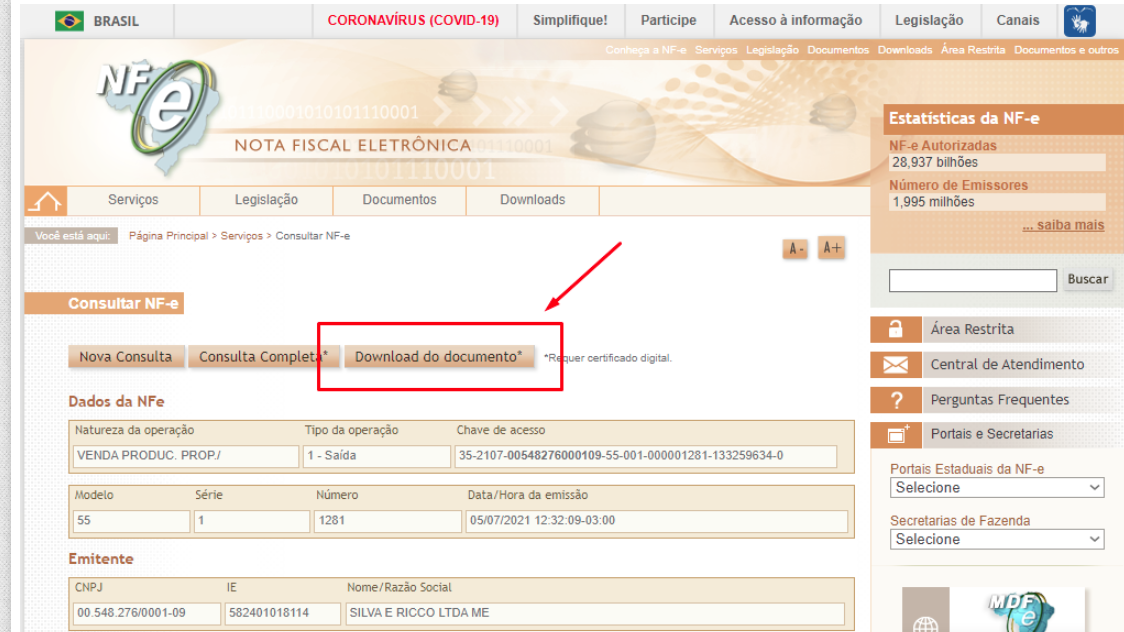Click the '28,937 bilhões' statistic value

(x=935, y=163)
